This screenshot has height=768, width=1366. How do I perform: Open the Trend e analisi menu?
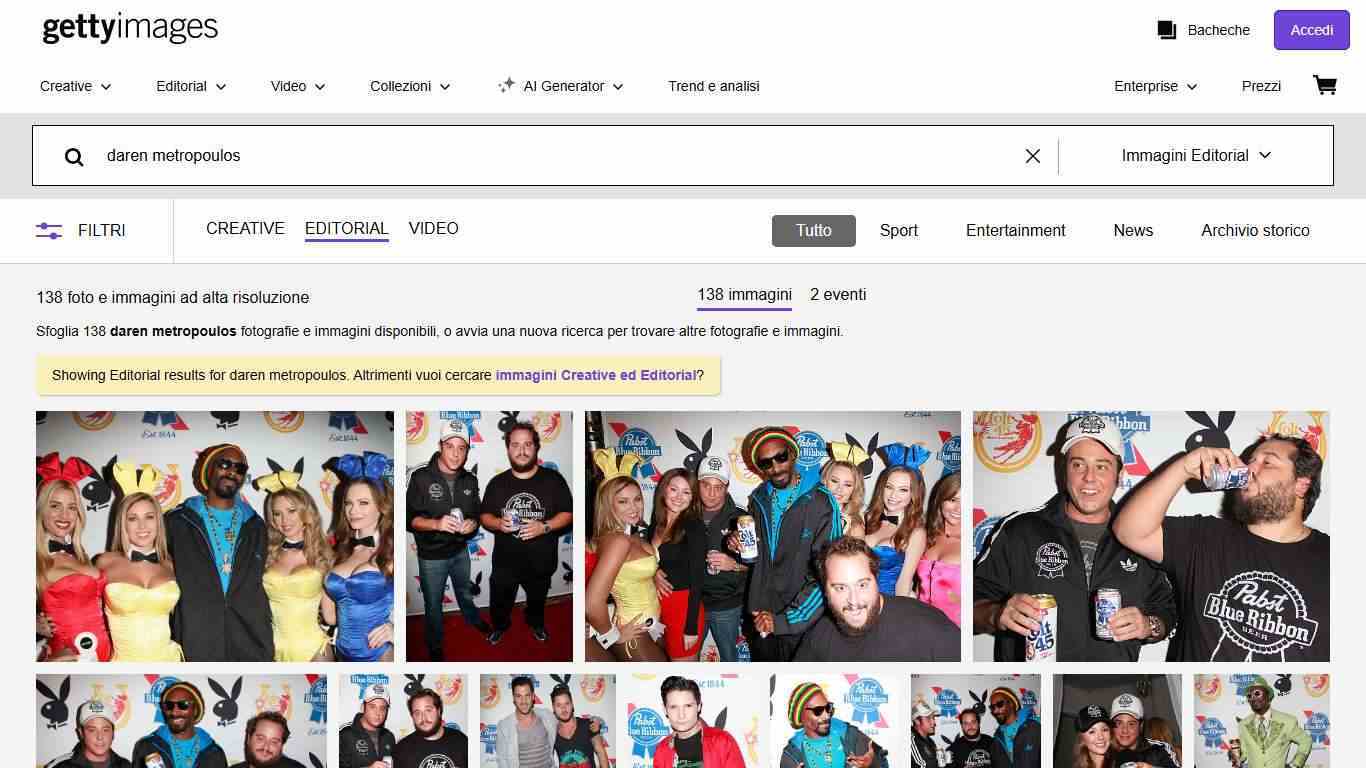(713, 86)
